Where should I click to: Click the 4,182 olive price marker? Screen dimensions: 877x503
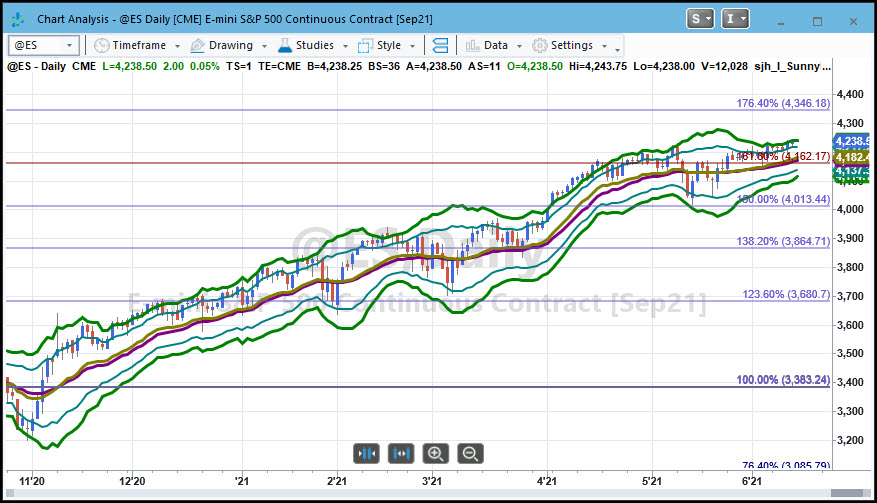(x=851, y=157)
